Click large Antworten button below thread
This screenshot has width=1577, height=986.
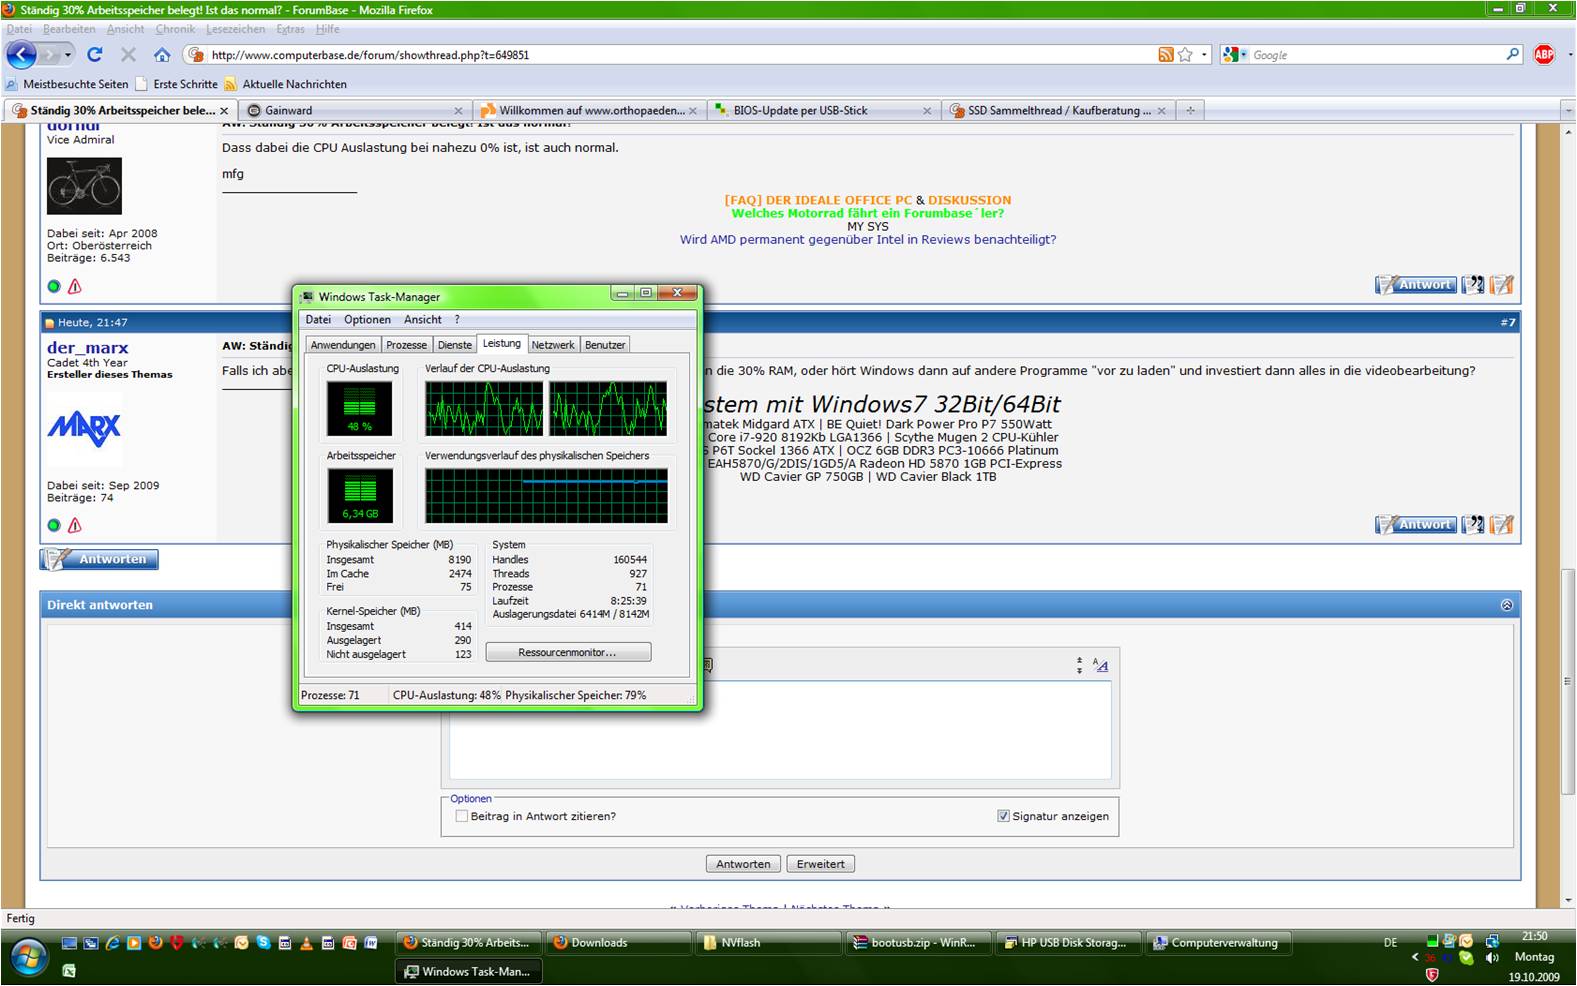click(99, 559)
